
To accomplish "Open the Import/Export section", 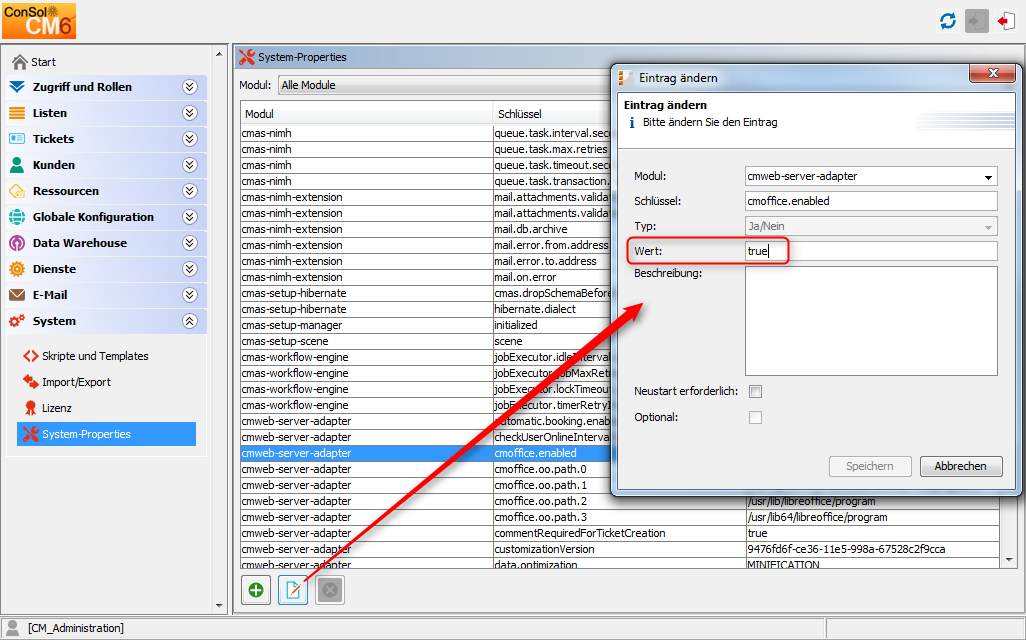I will point(76,382).
